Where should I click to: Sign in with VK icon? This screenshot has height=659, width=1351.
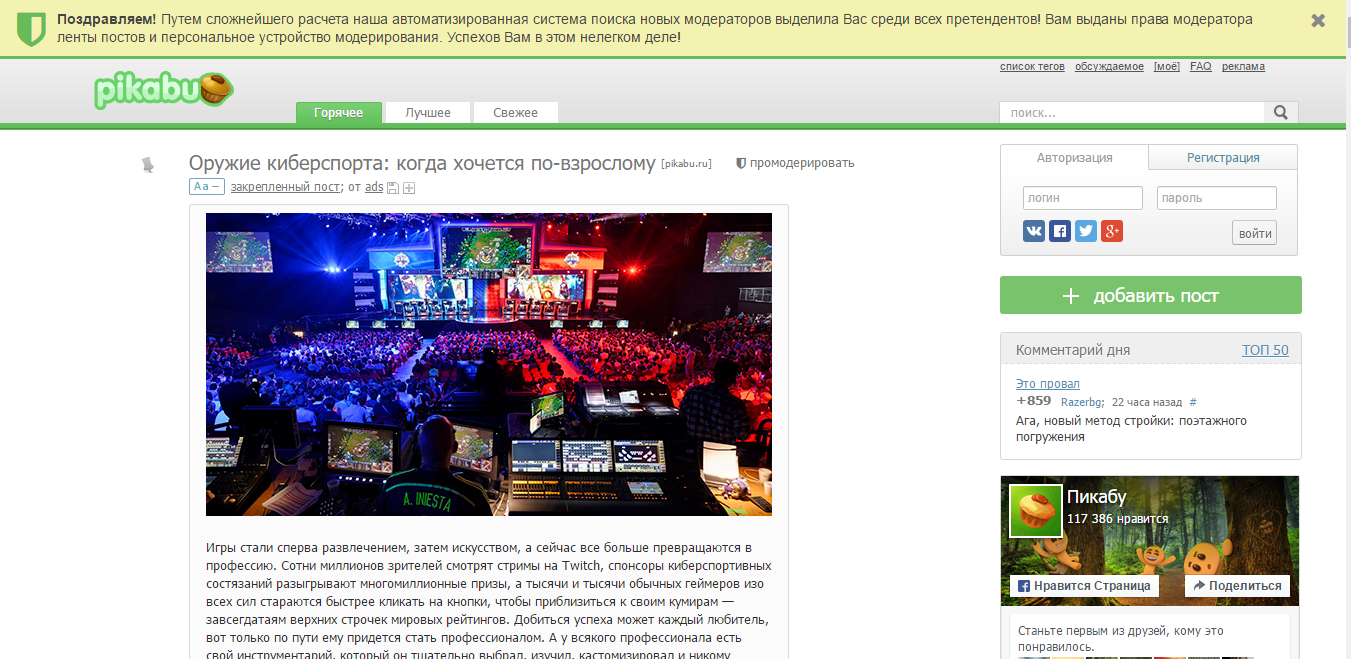(x=1034, y=231)
